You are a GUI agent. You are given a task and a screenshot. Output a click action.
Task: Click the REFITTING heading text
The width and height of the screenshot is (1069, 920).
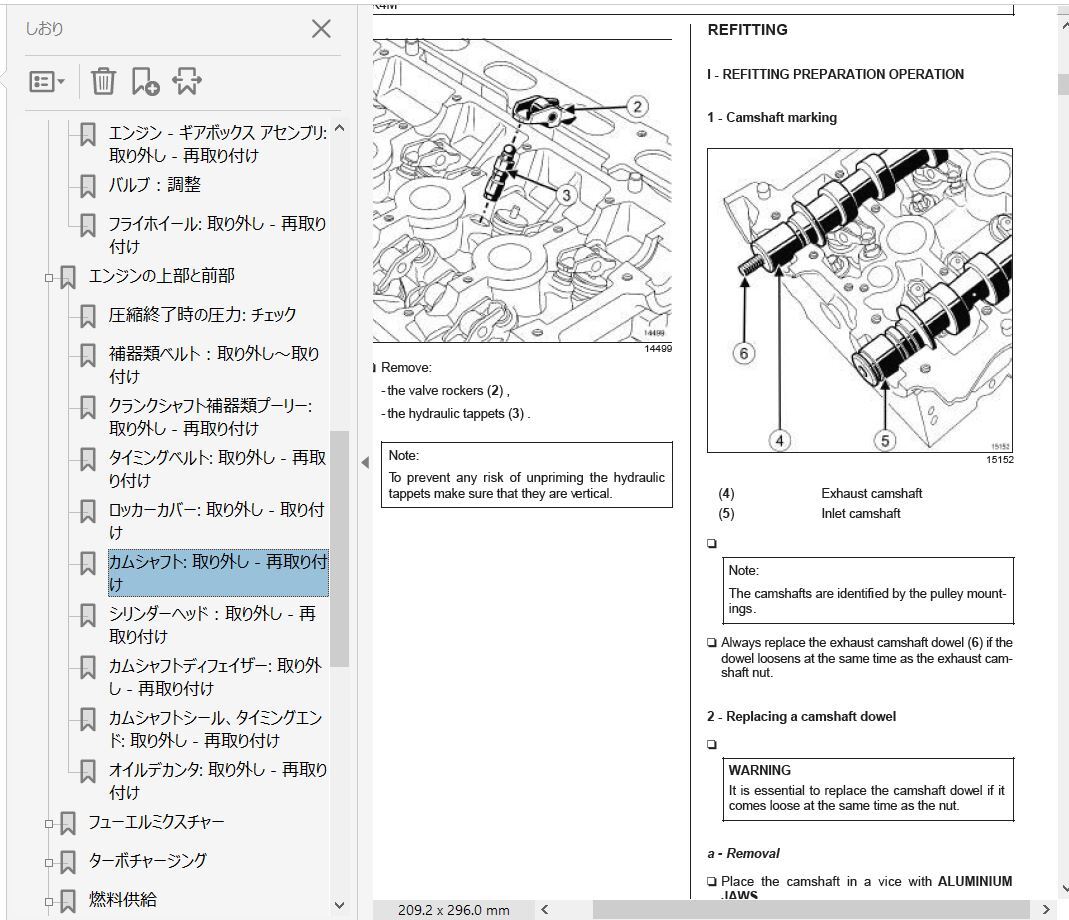(x=747, y=30)
